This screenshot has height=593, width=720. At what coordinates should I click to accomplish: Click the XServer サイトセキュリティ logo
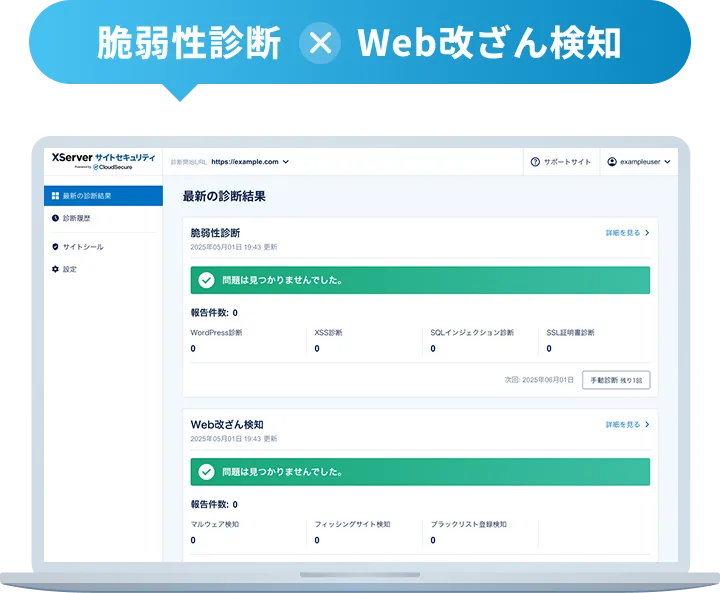click(103, 160)
